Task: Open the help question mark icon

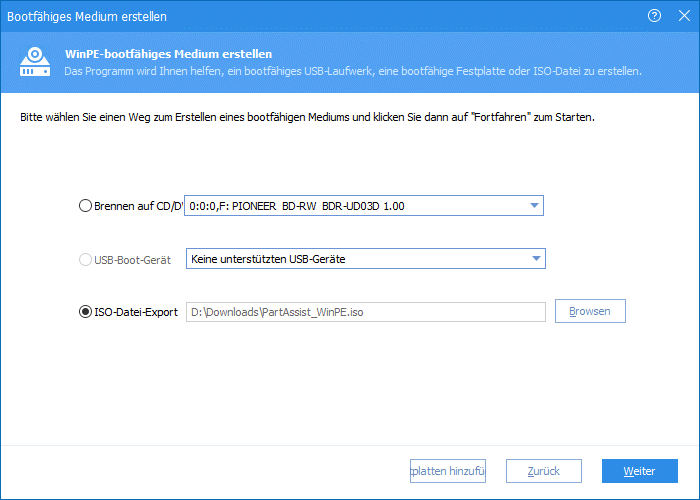Action: click(655, 16)
